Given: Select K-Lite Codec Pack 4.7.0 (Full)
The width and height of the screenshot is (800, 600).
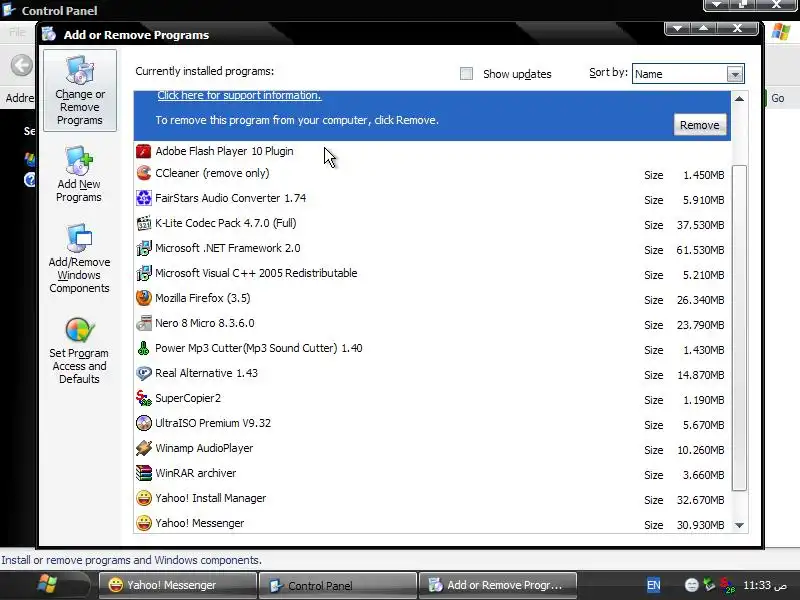Looking at the screenshot, I should [x=433, y=223].
